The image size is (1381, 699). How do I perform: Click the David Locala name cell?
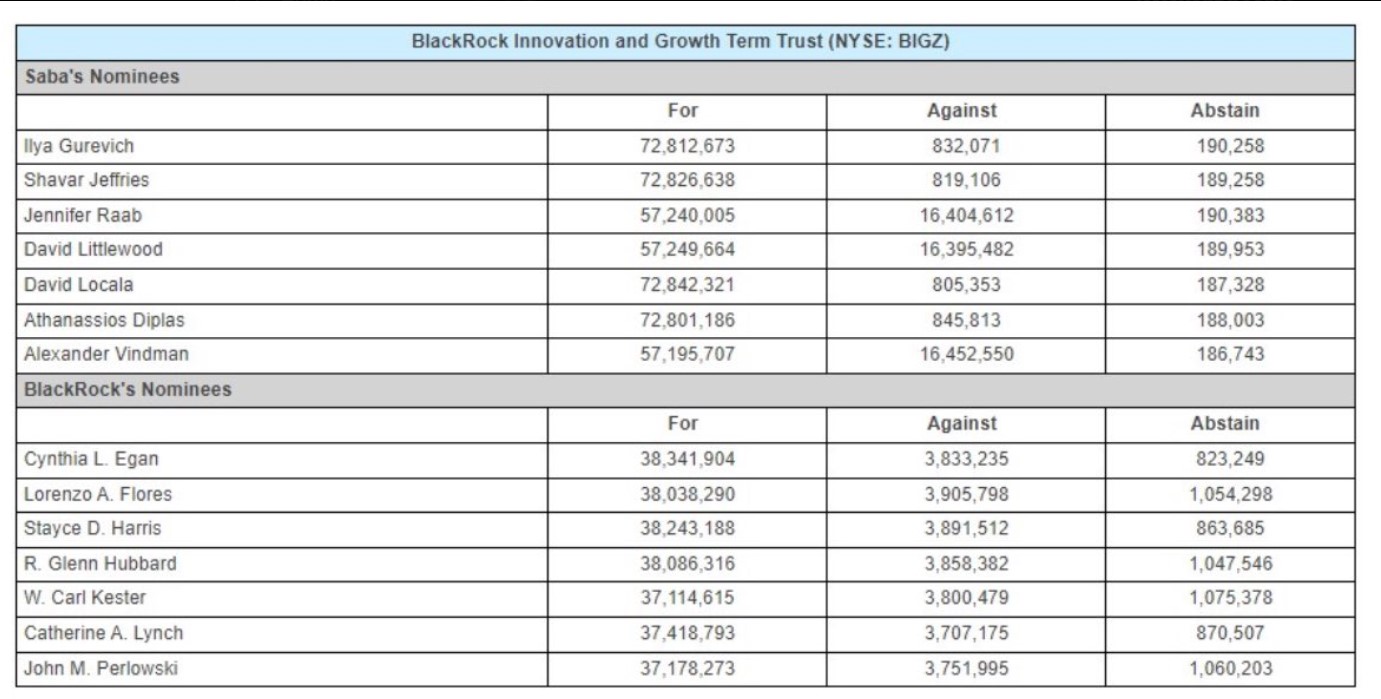click(x=79, y=285)
